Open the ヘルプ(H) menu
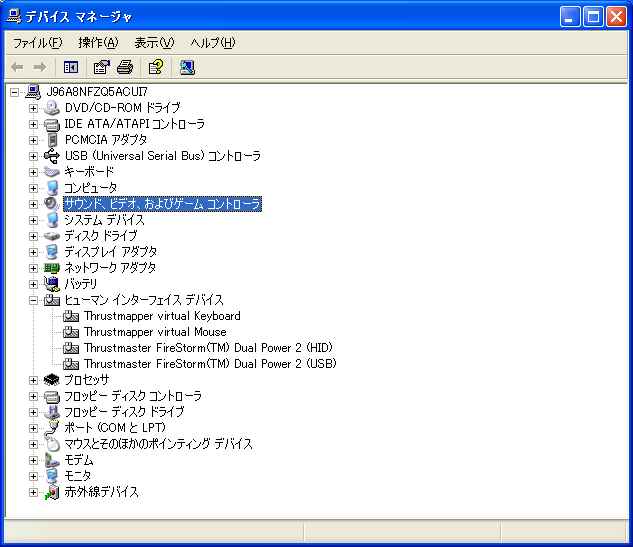Screen dimensions: 633x547 point(213,43)
